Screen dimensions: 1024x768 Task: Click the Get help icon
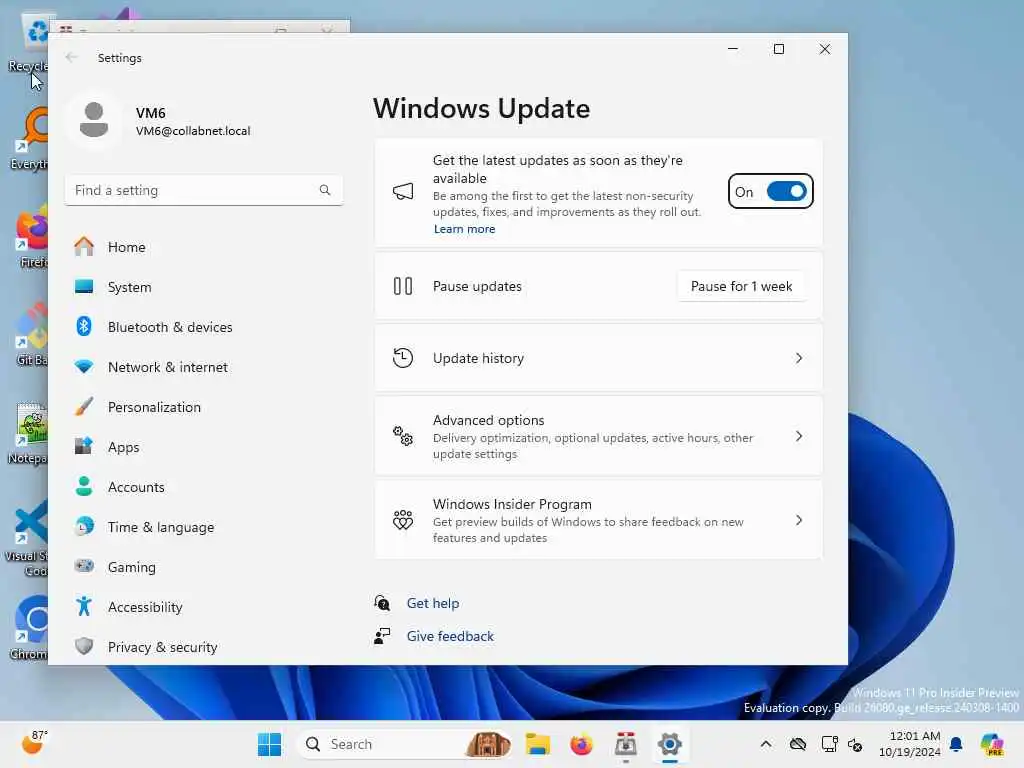point(382,603)
